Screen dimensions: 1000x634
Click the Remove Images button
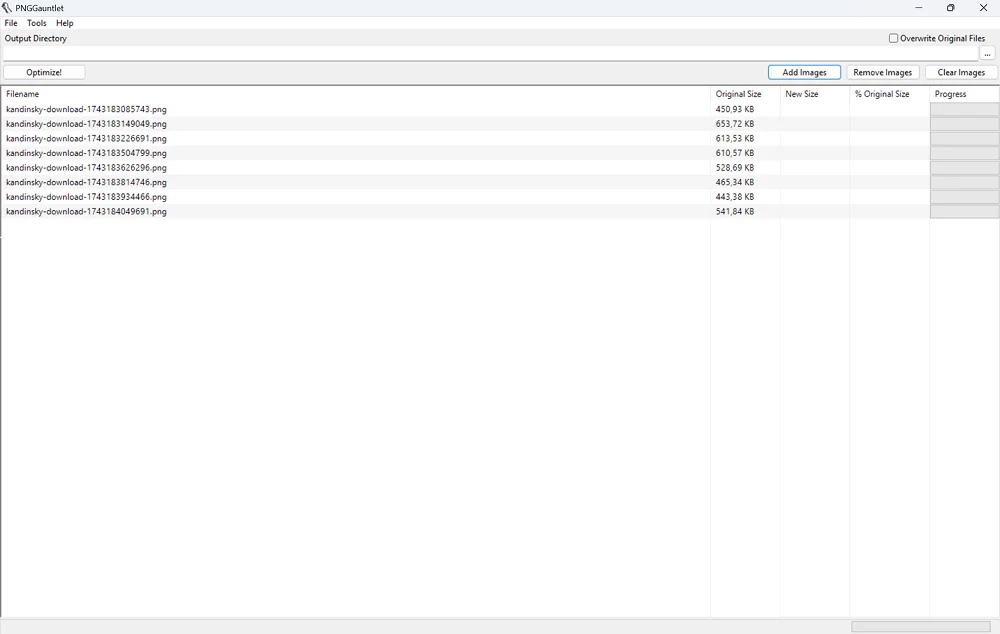pos(883,72)
